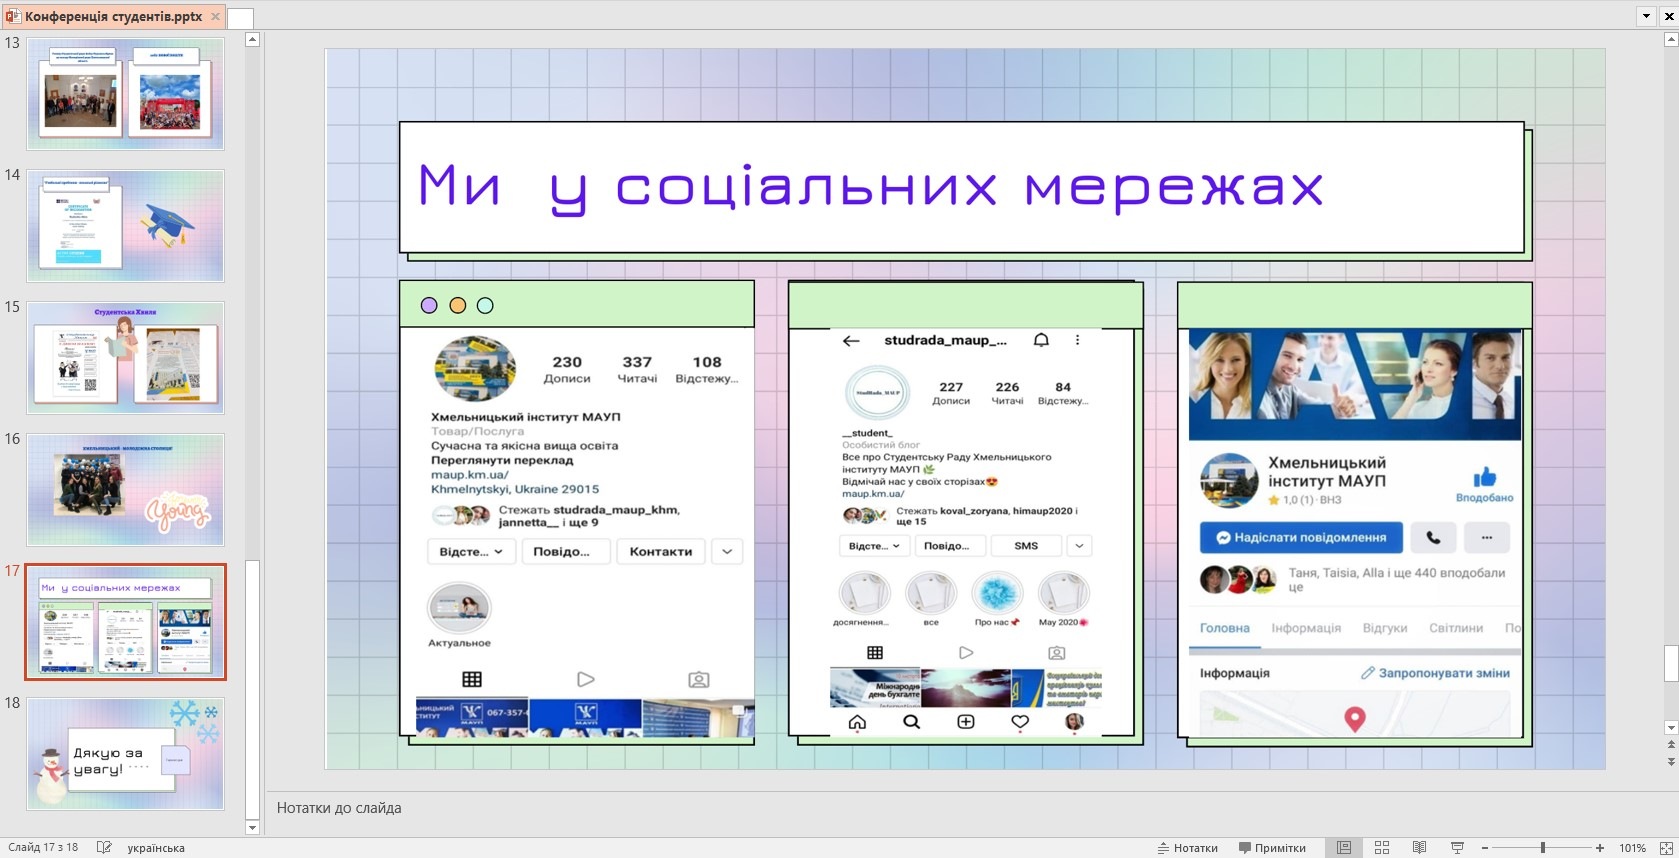1679x858 pixels.
Task: Click the українська language indicator
Action: click(x=156, y=847)
